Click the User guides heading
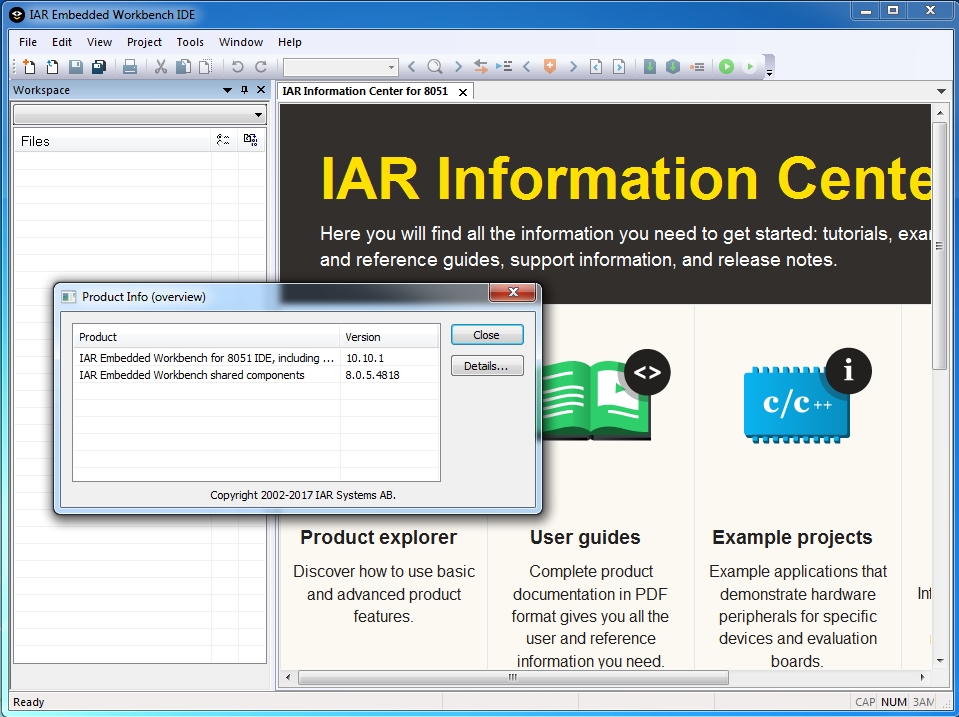959x717 pixels. [x=585, y=537]
